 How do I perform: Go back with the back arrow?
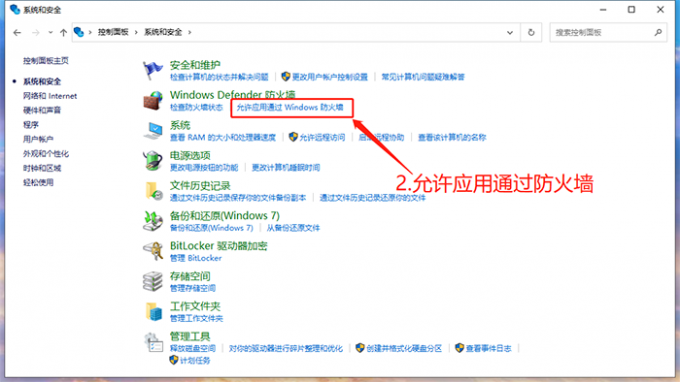coord(17,33)
